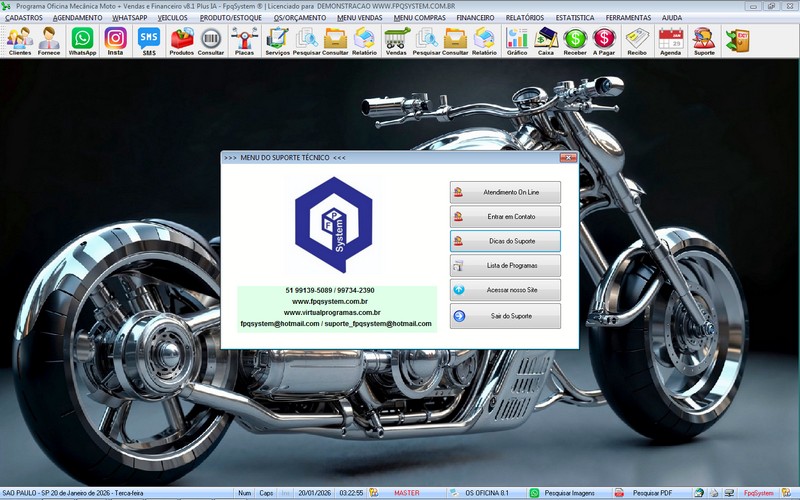This screenshot has height=500, width=800.
Task: Click the Consultar folder icon left of Gráfico's Relatório
Action: (x=455, y=41)
